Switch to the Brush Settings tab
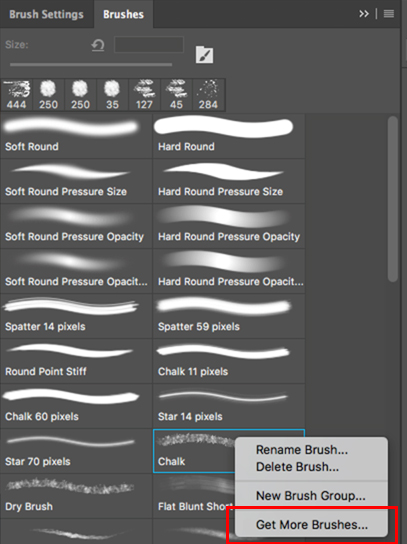 (x=46, y=14)
